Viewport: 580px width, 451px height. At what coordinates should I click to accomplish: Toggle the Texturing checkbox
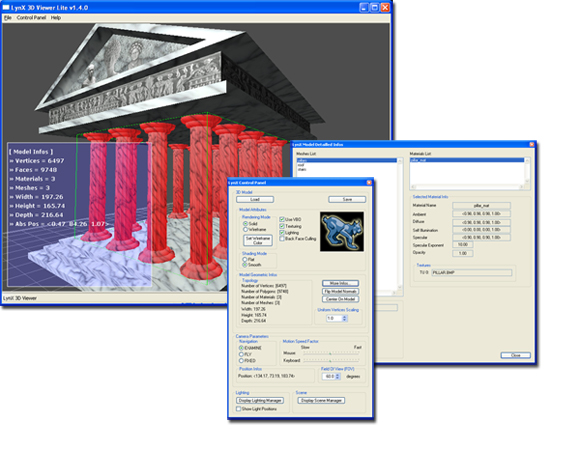[x=282, y=226]
